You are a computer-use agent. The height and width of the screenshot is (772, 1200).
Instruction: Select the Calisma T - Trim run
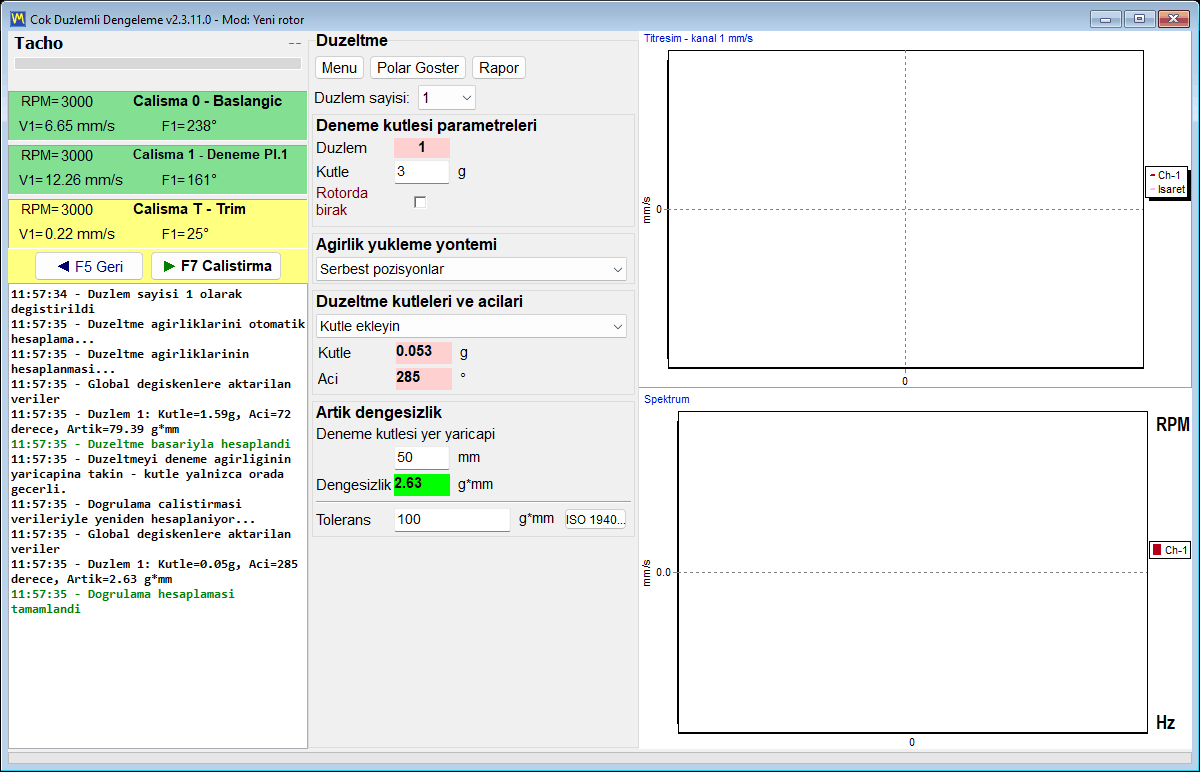(x=158, y=223)
